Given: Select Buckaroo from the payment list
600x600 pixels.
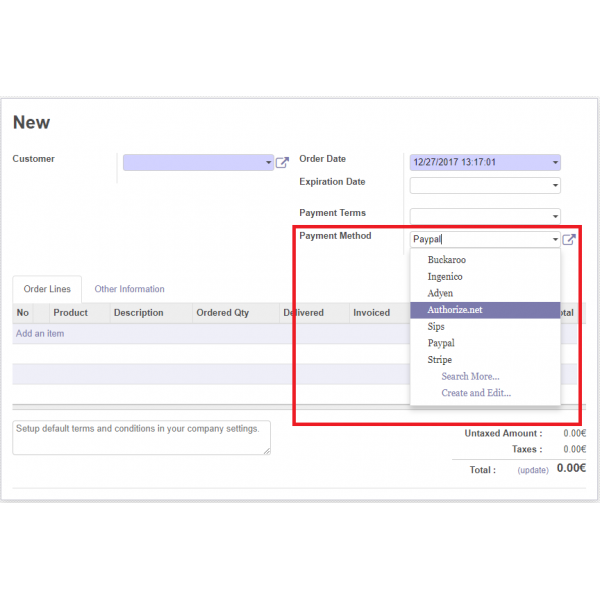Looking at the screenshot, I should pyautogui.click(x=446, y=260).
